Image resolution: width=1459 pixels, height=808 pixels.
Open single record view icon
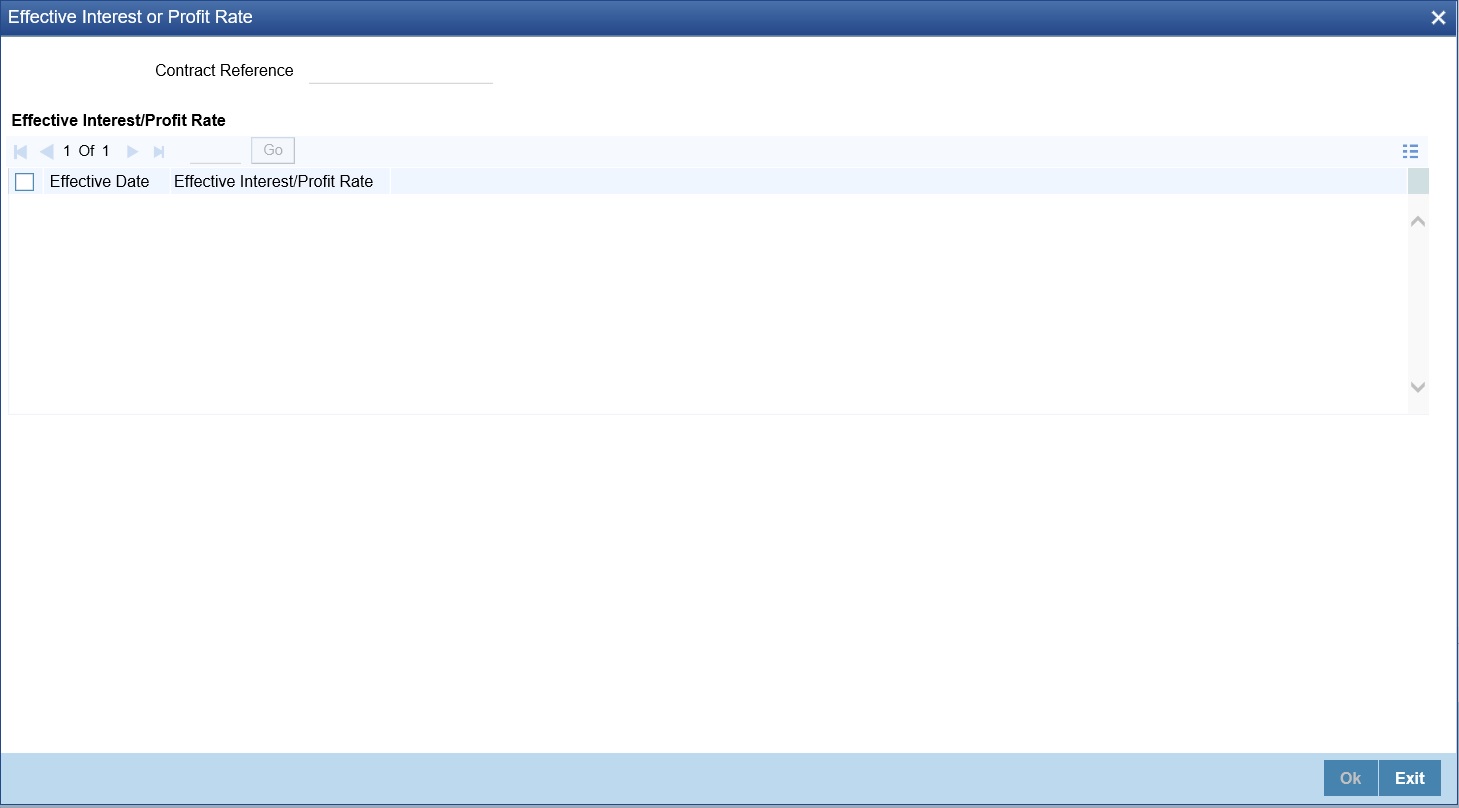pos(1410,151)
